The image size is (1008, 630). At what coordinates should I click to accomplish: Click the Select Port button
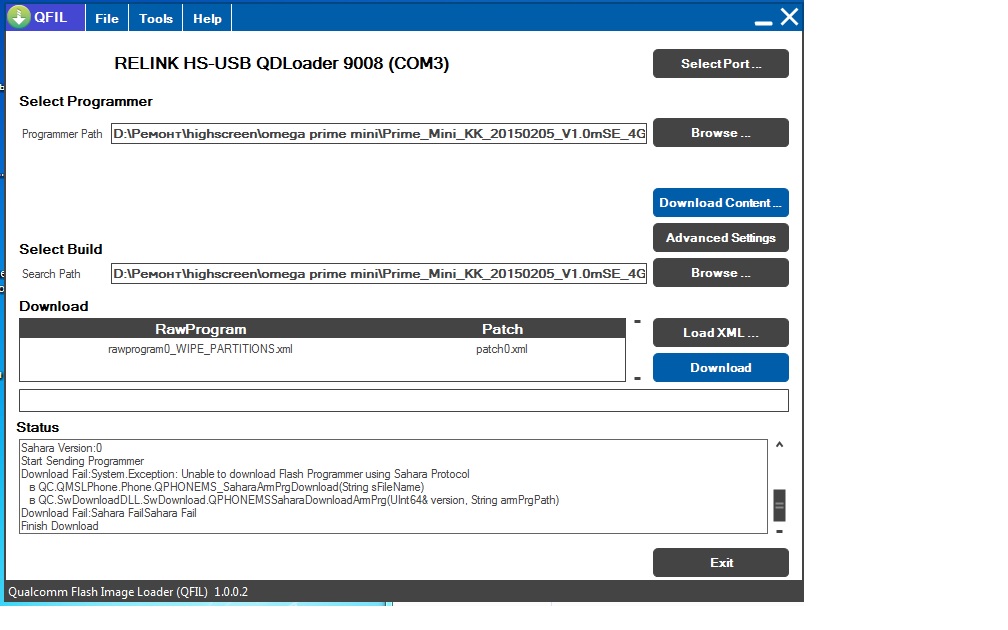[x=721, y=64]
